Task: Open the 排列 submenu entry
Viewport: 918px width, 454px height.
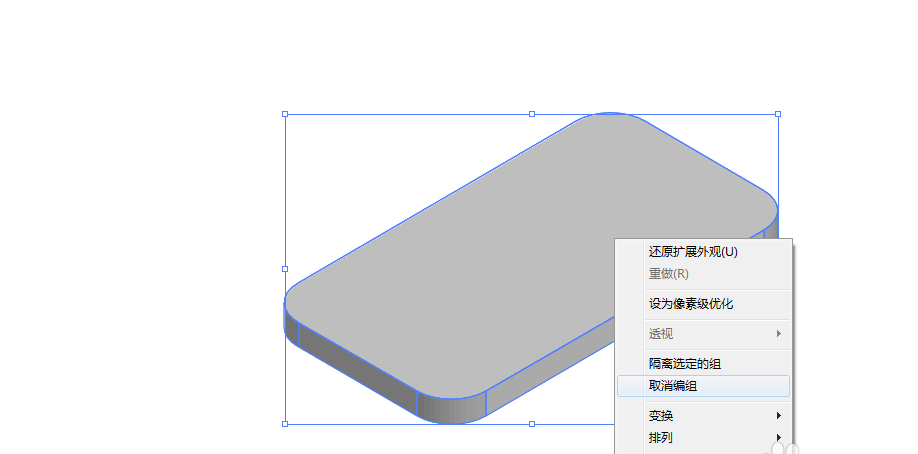Action: tap(703, 438)
